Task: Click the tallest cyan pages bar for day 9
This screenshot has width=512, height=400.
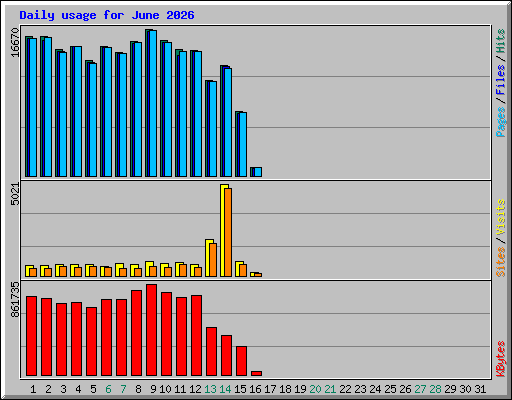Action: tap(153, 103)
